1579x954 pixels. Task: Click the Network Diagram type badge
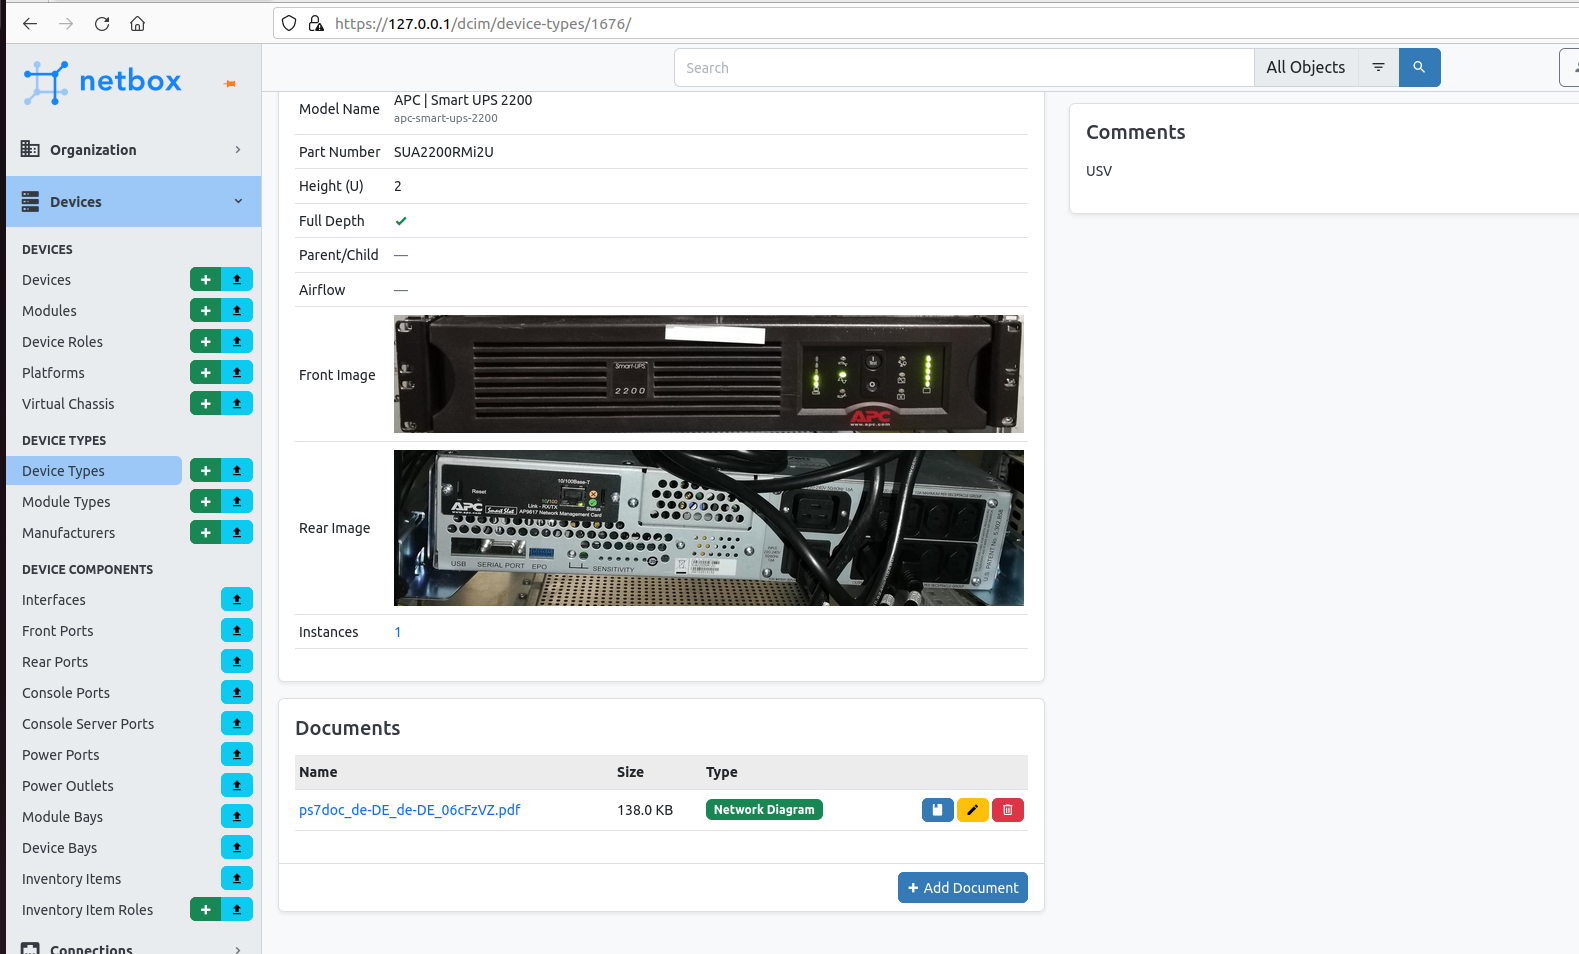[764, 810]
